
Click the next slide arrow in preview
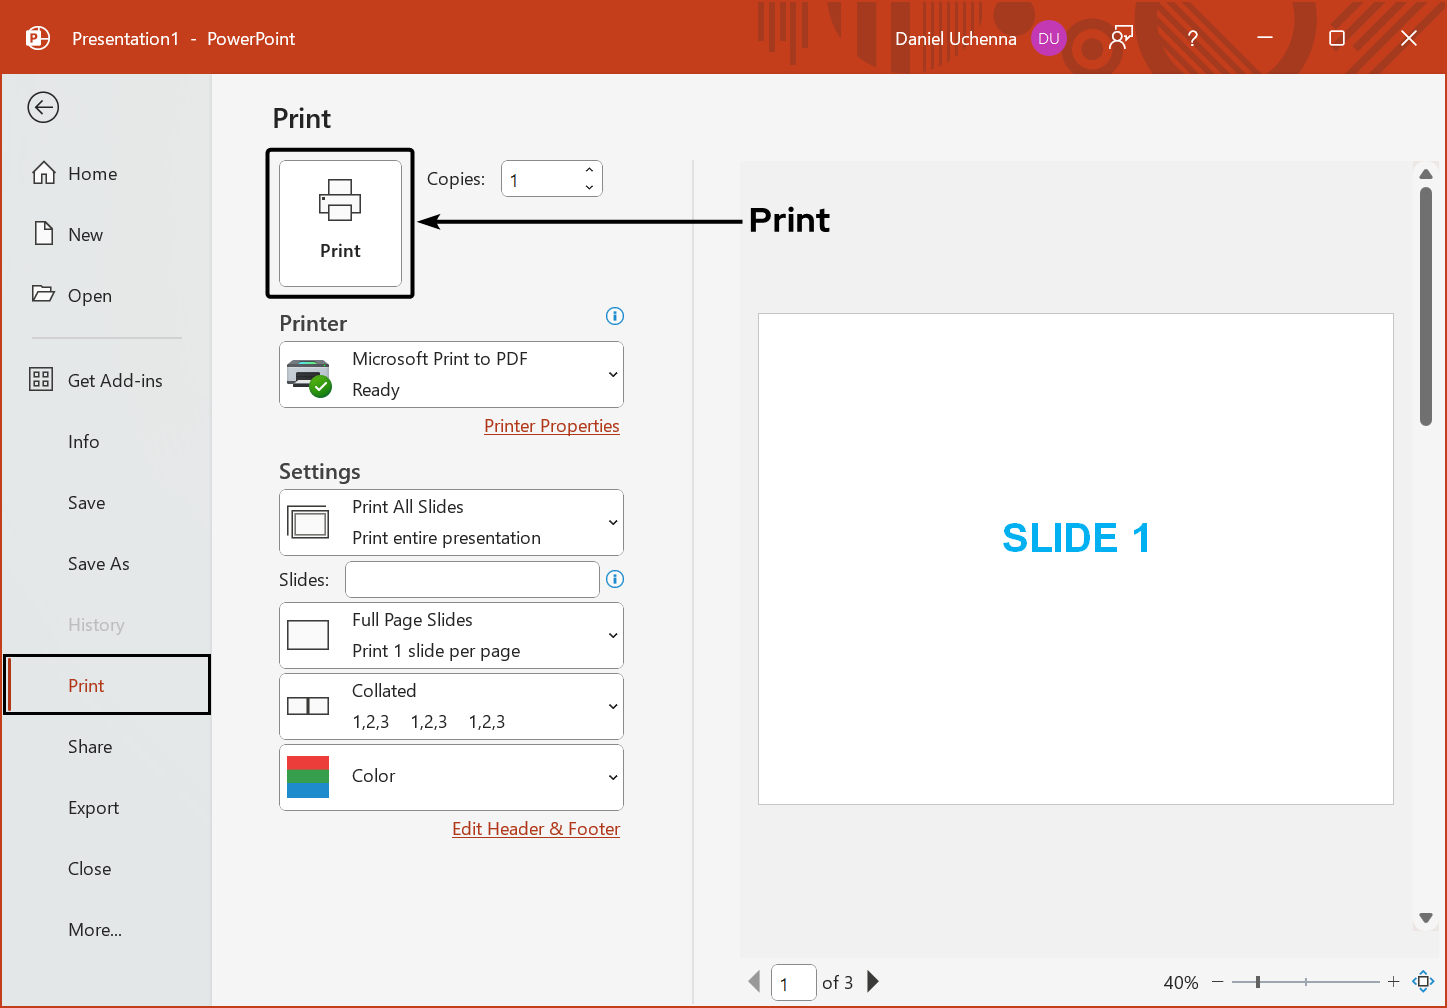tap(872, 982)
